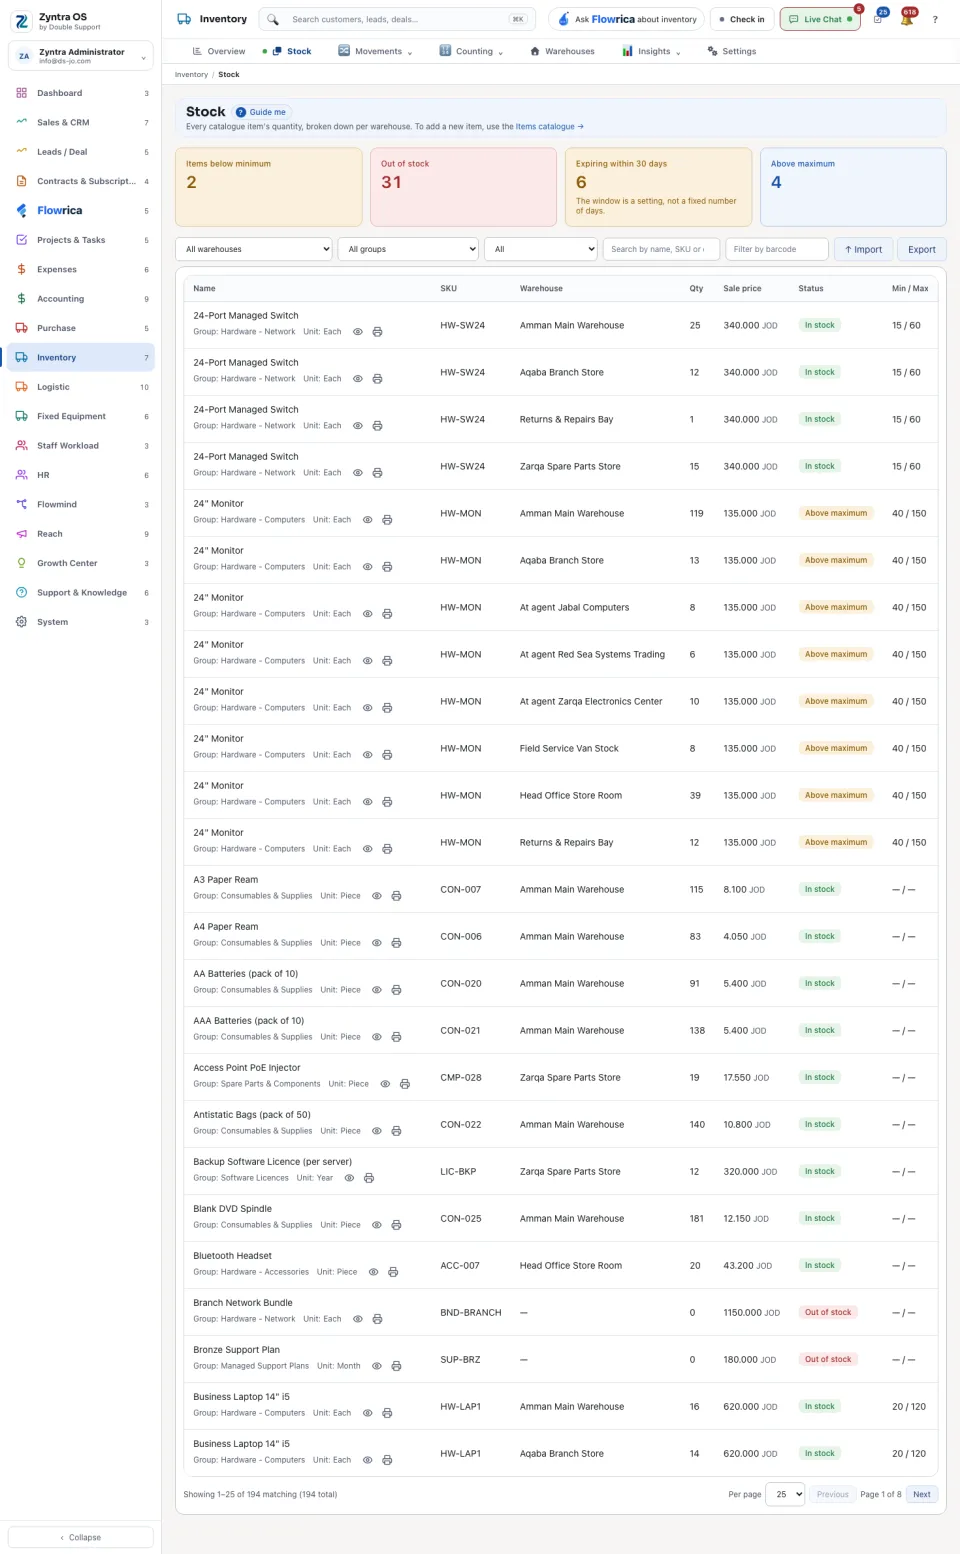The image size is (960, 1554).
Task: Print label for A3 Paper Ream
Action: (x=396, y=896)
